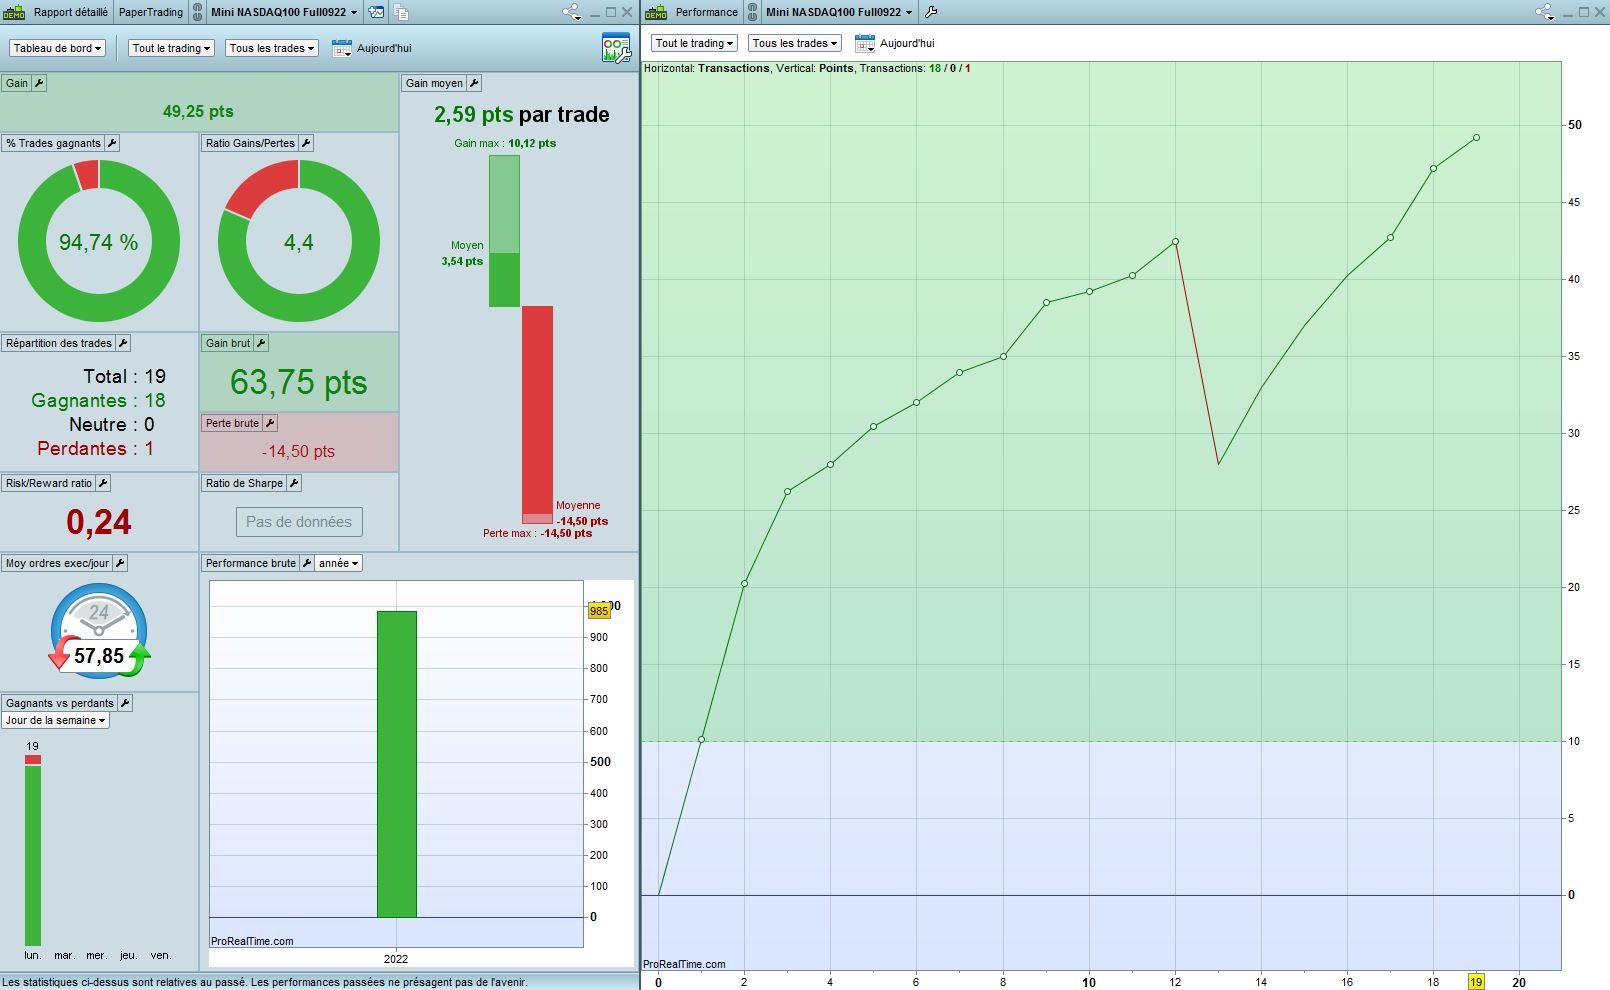Open dashboard customization icon in Rapport détaillé

click(616, 48)
